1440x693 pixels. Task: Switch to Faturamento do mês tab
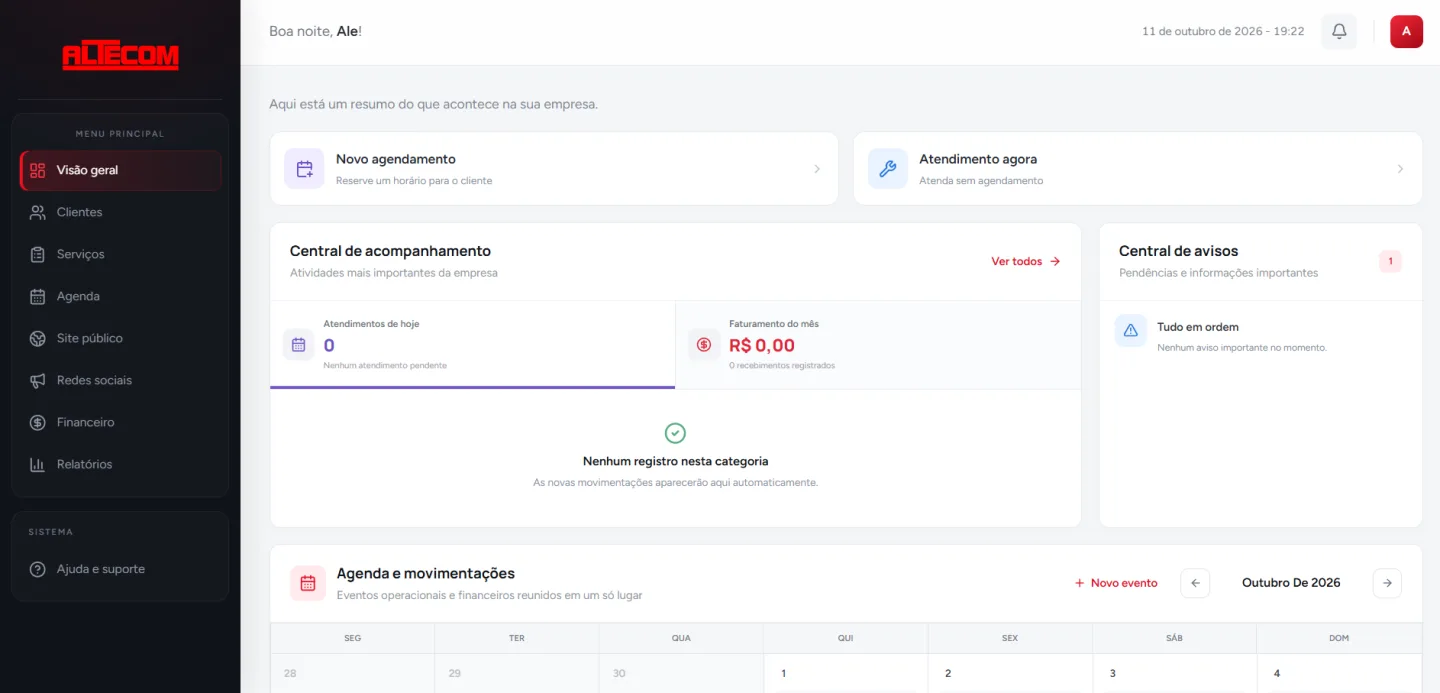coord(878,345)
